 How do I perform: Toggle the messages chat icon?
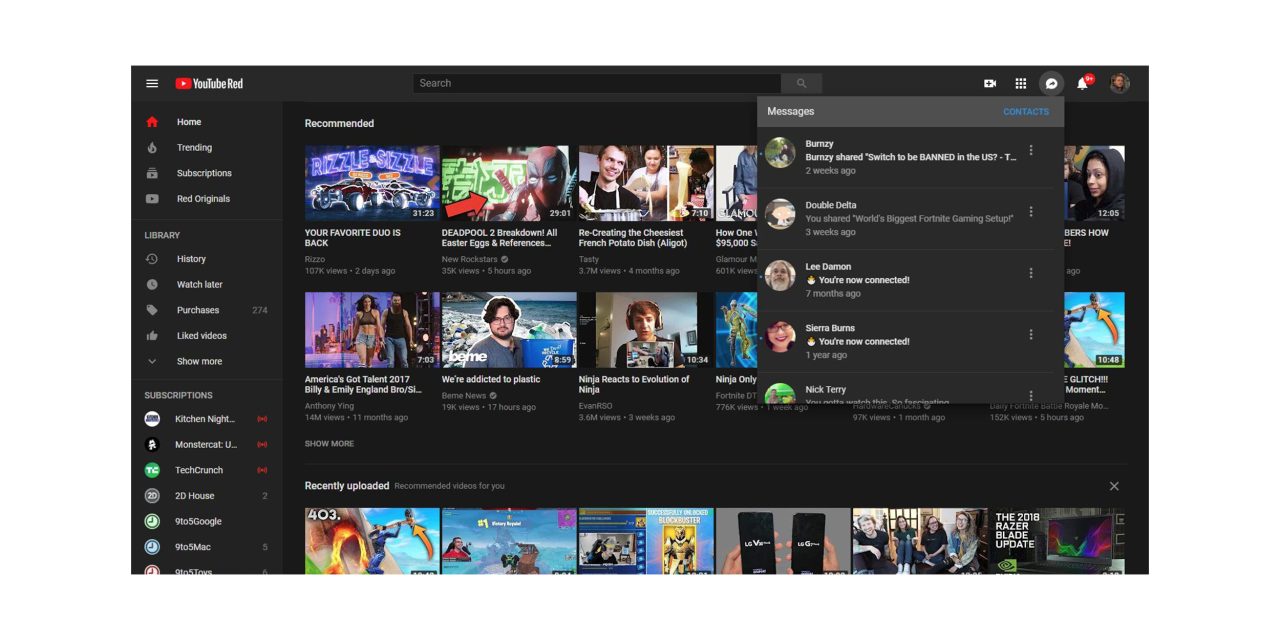[x=1051, y=84]
